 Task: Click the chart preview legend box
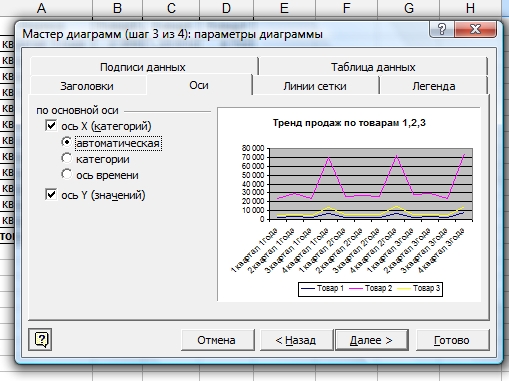click(370, 289)
